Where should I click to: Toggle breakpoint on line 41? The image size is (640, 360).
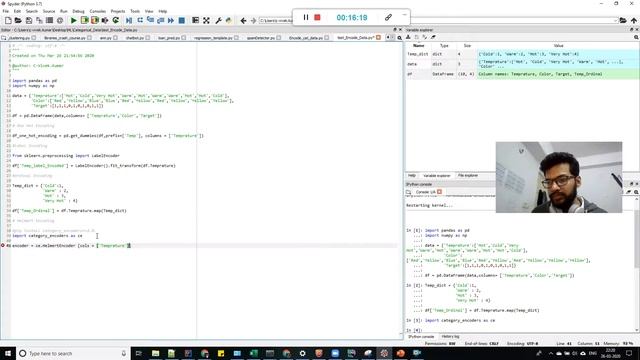(x=3, y=246)
